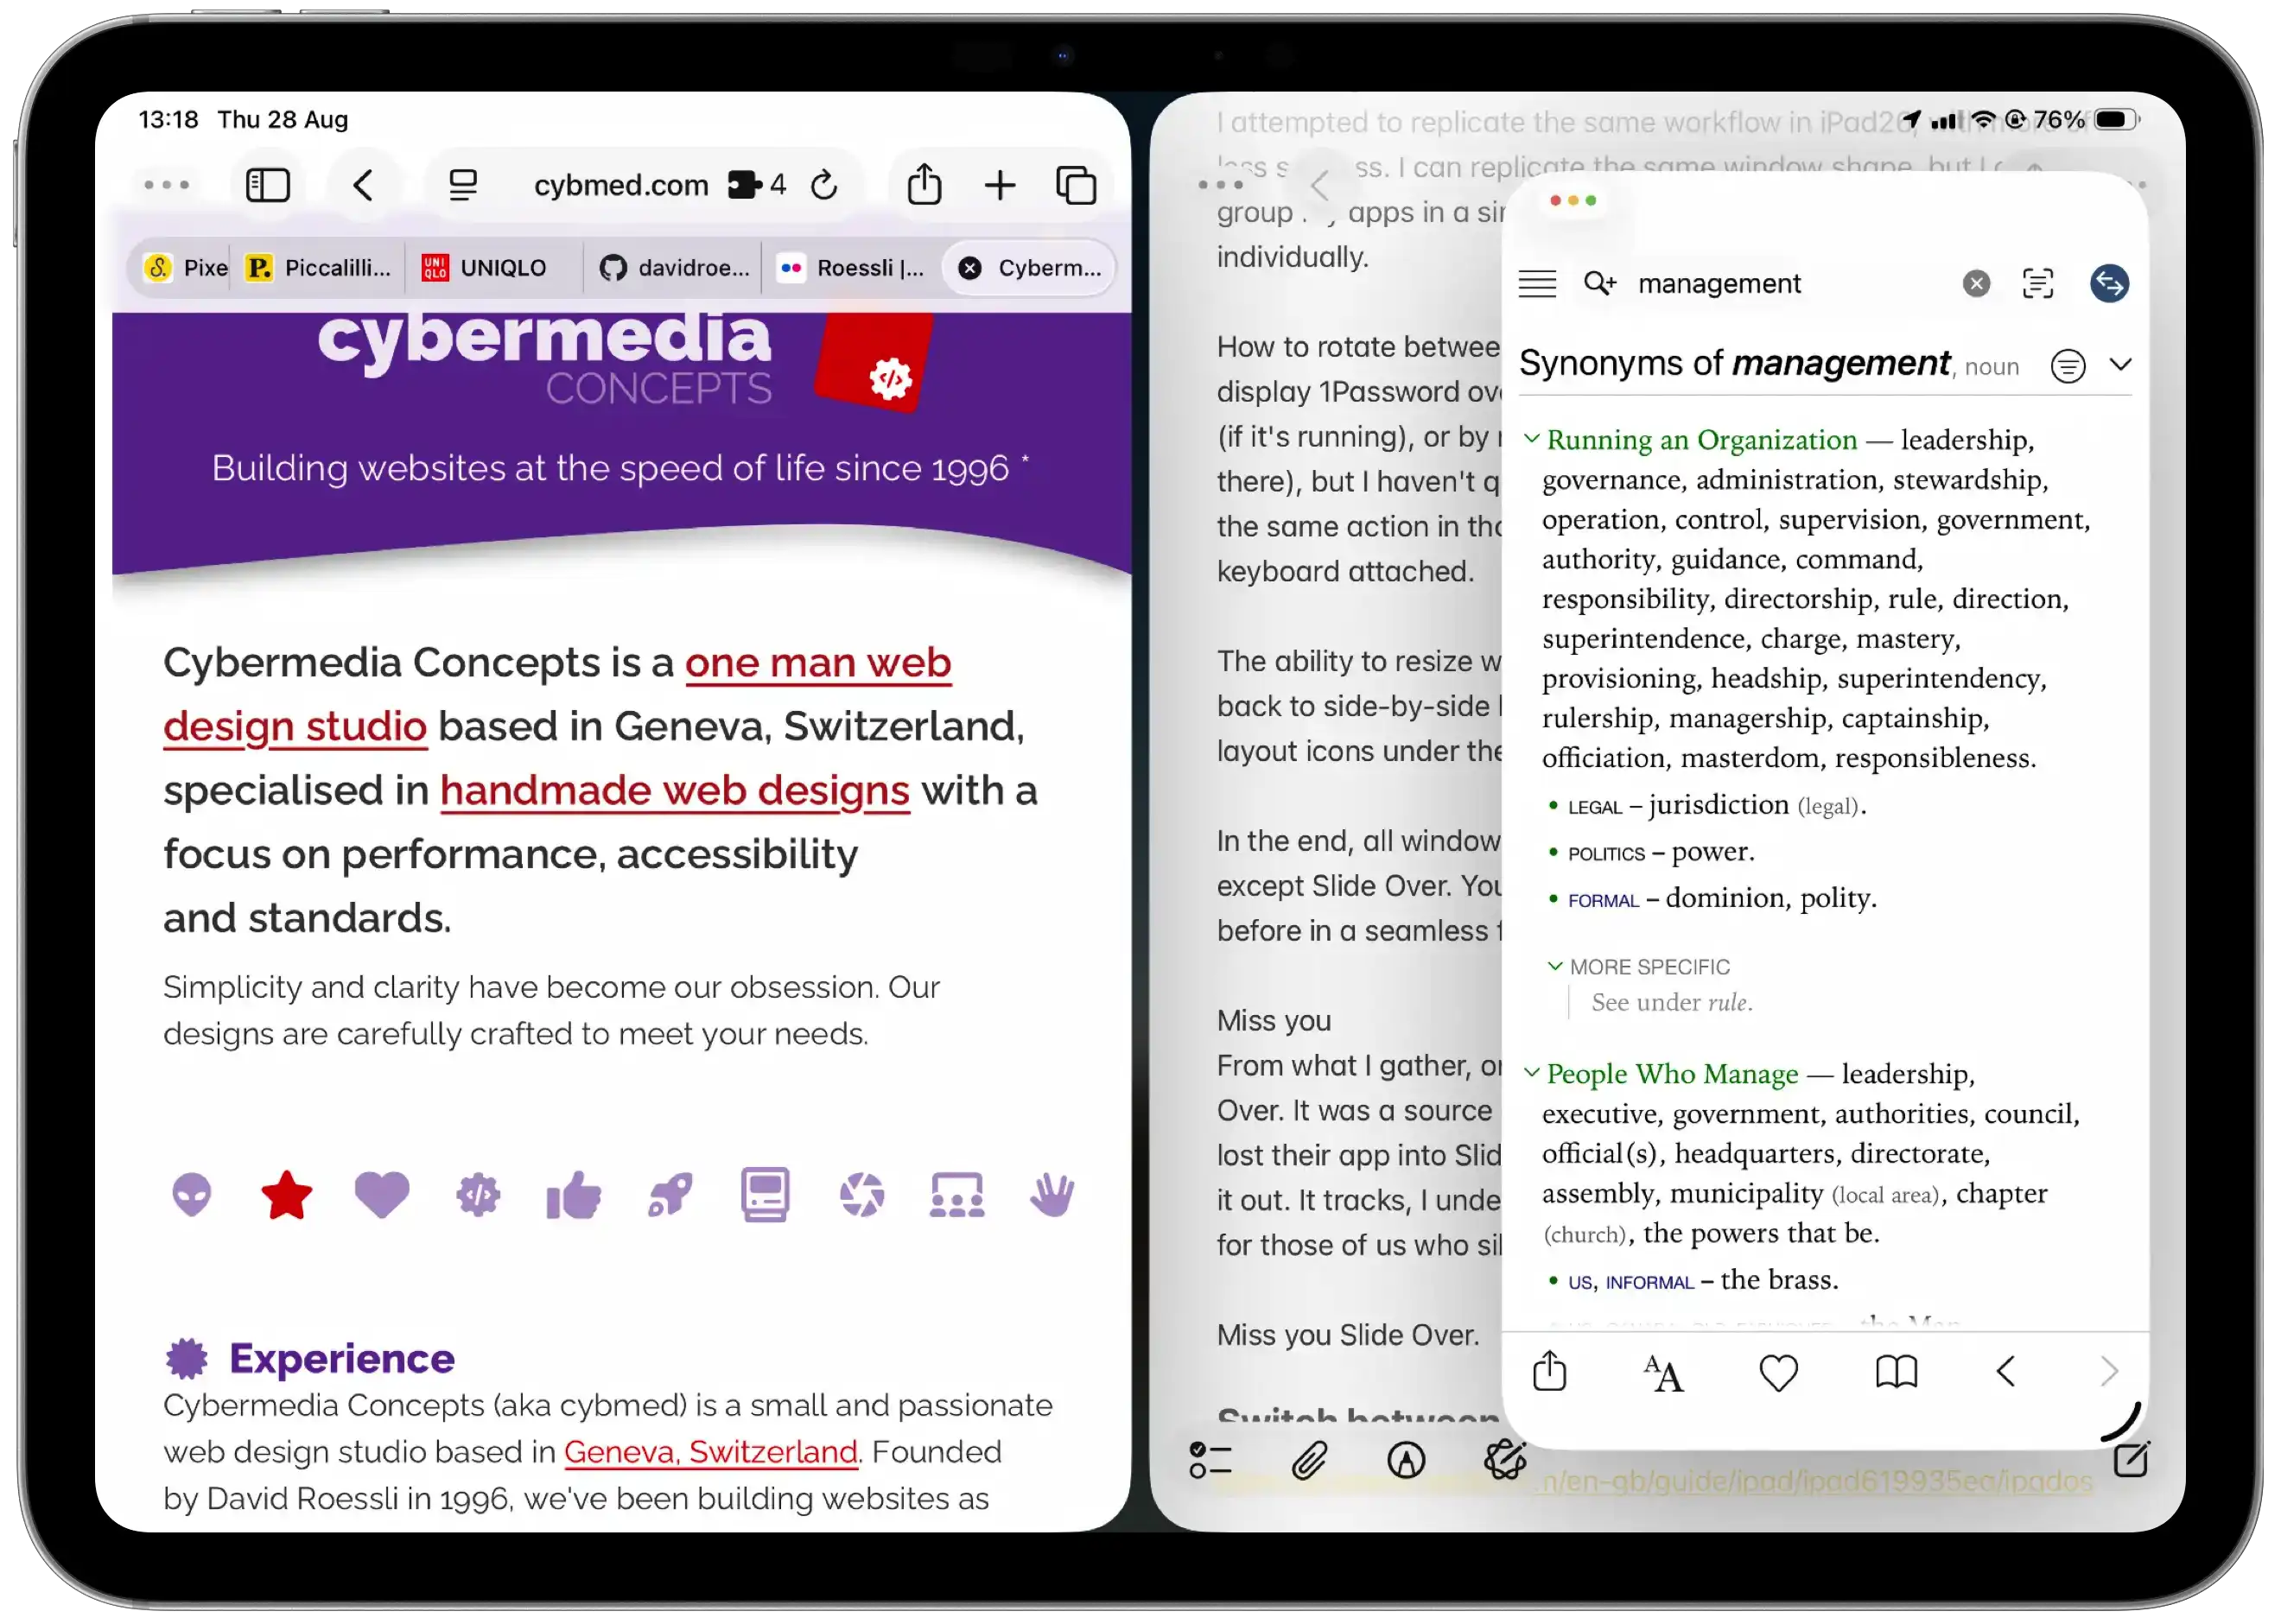Share the thesaurus entry
Screen dimensions: 2281x1624
tap(1549, 1372)
